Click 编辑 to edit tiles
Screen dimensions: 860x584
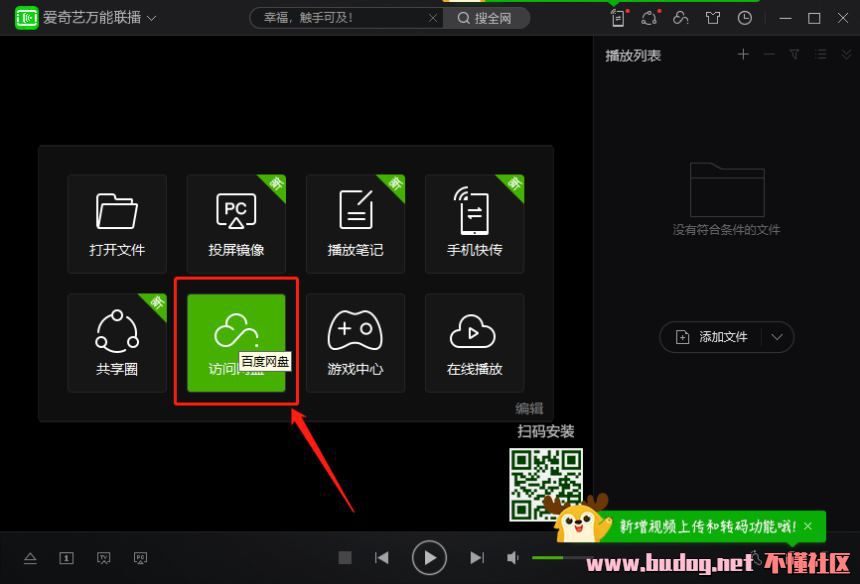coord(529,408)
